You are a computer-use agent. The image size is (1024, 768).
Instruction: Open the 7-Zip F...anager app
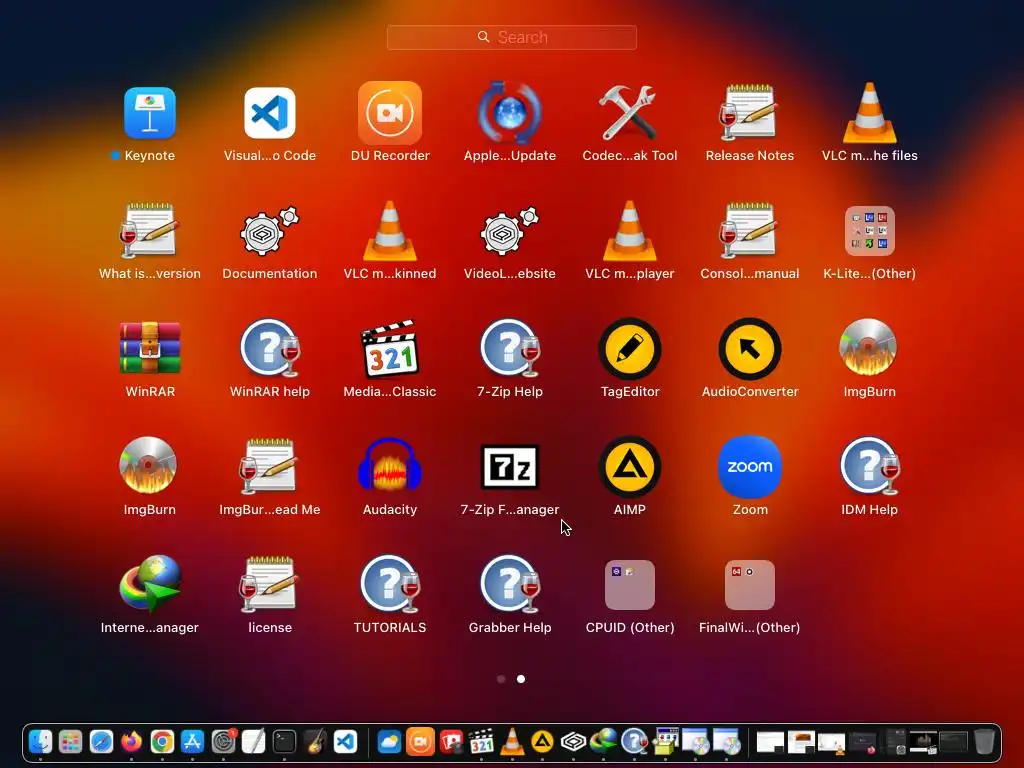coord(509,466)
